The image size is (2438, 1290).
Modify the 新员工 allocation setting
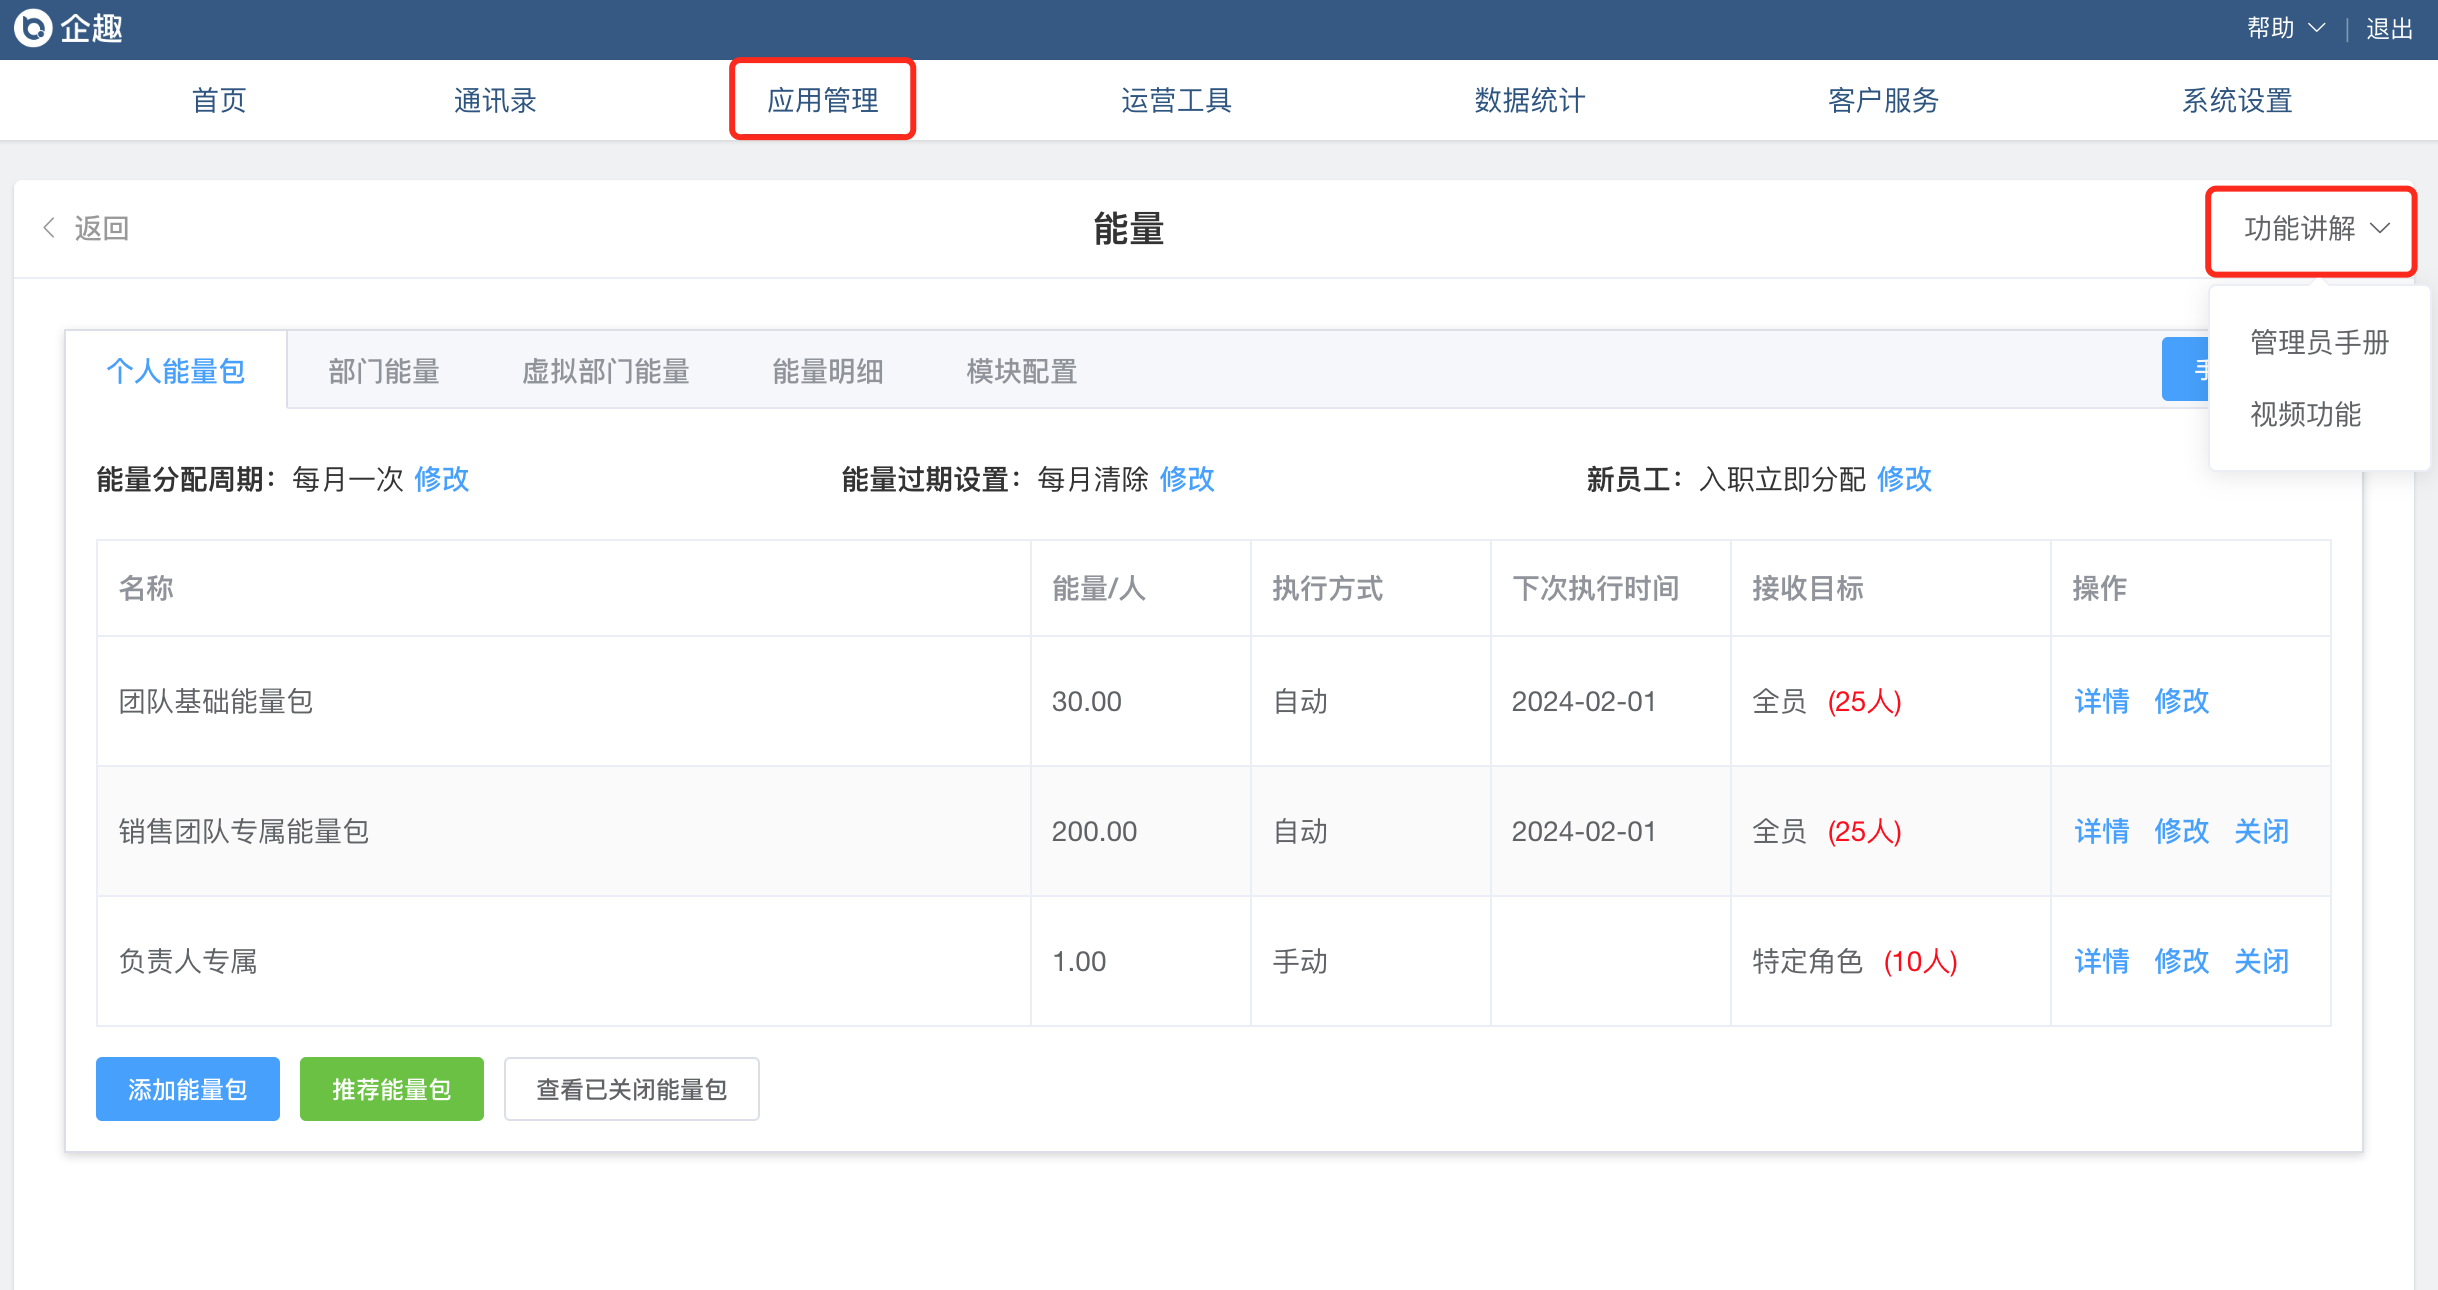pos(1904,479)
